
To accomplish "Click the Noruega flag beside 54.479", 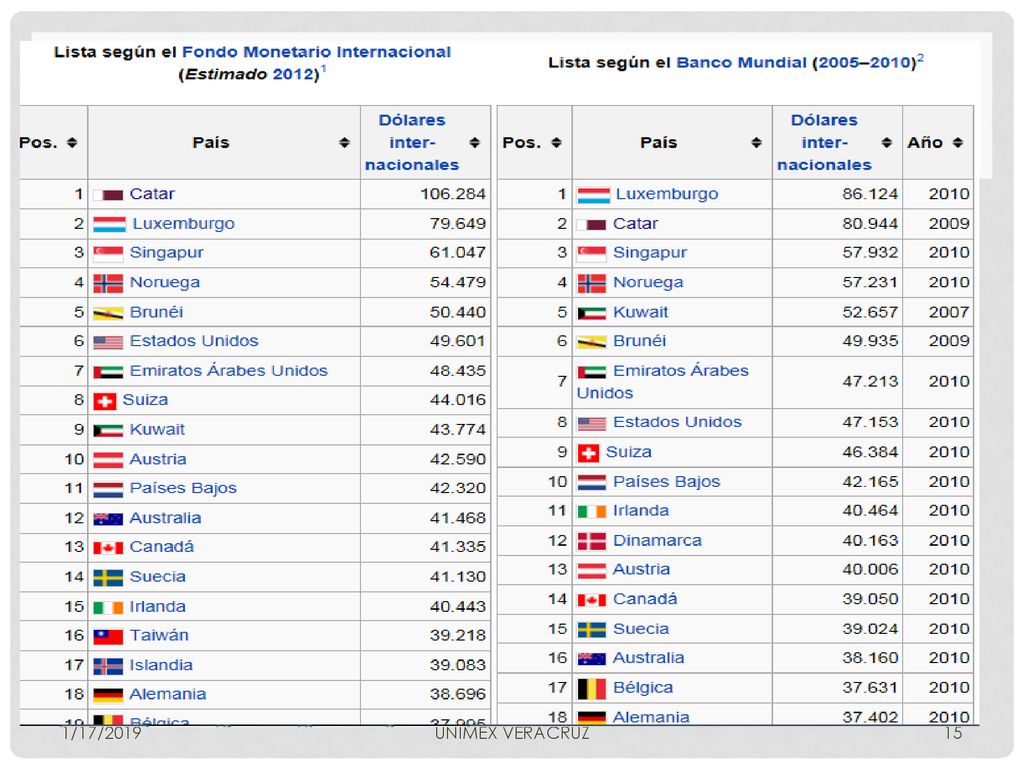I will coord(108,283).
